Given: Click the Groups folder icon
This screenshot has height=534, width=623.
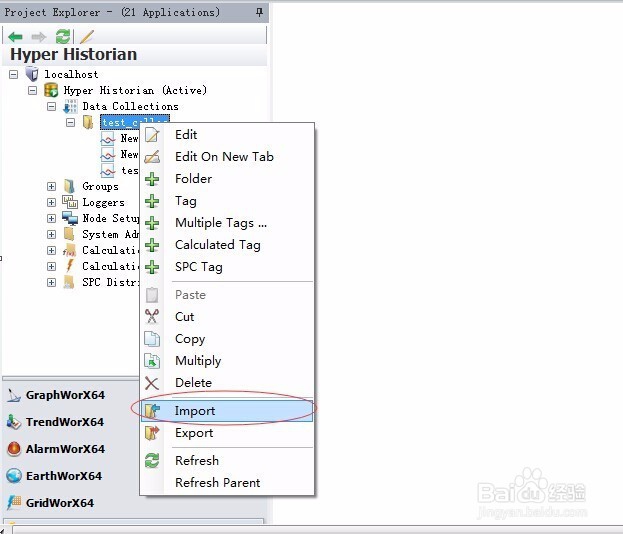Looking at the screenshot, I should tap(69, 186).
